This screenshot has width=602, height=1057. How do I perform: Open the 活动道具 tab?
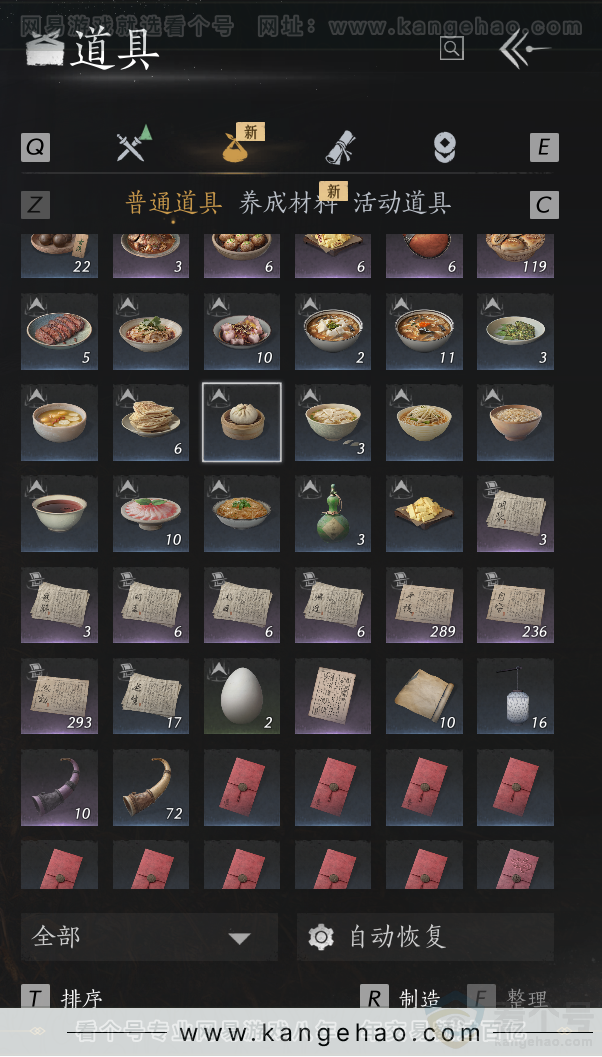(402, 203)
